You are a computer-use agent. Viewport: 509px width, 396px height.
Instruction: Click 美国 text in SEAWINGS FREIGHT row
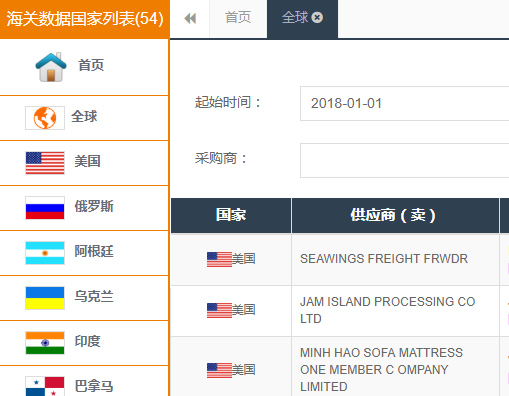pyautogui.click(x=244, y=259)
